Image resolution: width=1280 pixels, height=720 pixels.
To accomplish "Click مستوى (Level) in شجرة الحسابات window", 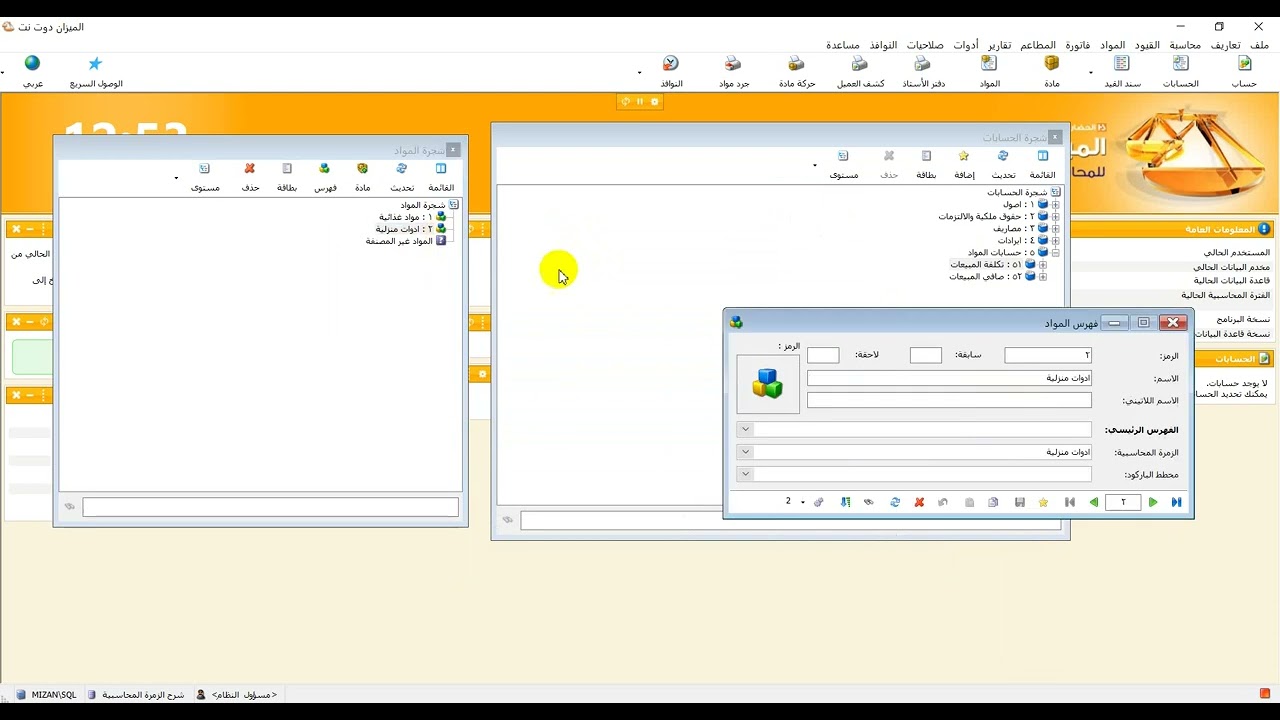I will point(843,166).
